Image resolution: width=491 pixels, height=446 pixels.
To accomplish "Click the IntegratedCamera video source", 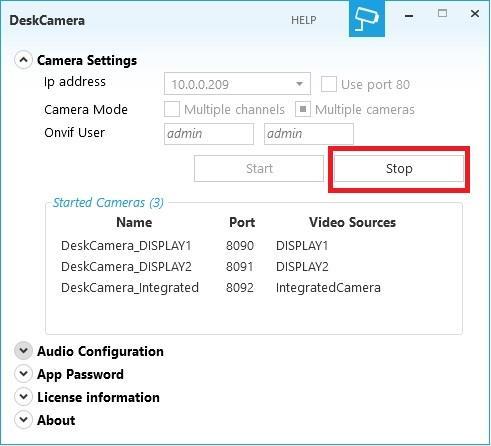I will point(328,288).
